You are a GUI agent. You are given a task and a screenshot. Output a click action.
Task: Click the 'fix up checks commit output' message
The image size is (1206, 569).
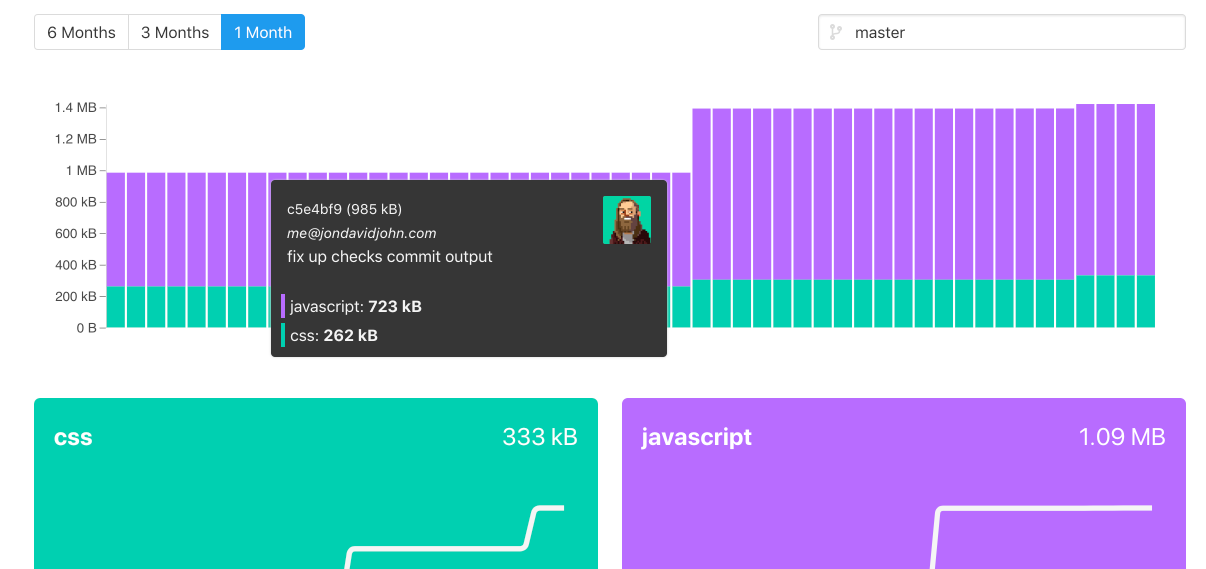pyautogui.click(x=389, y=257)
